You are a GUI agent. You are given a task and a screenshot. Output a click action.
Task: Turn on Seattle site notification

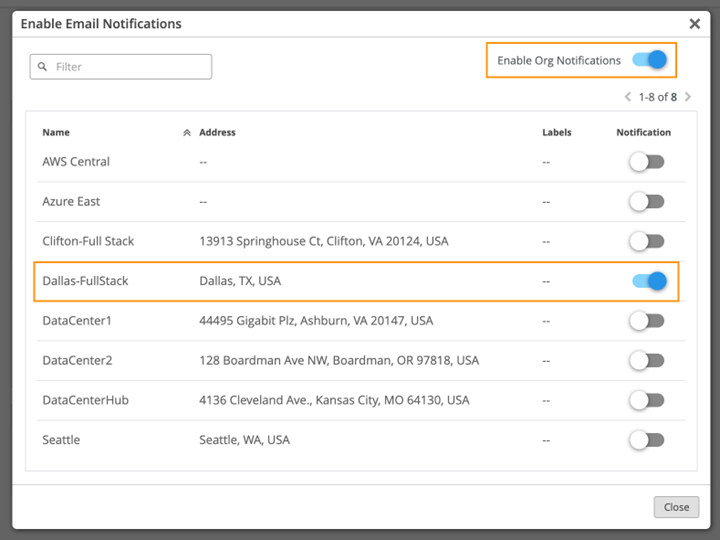[x=646, y=440]
